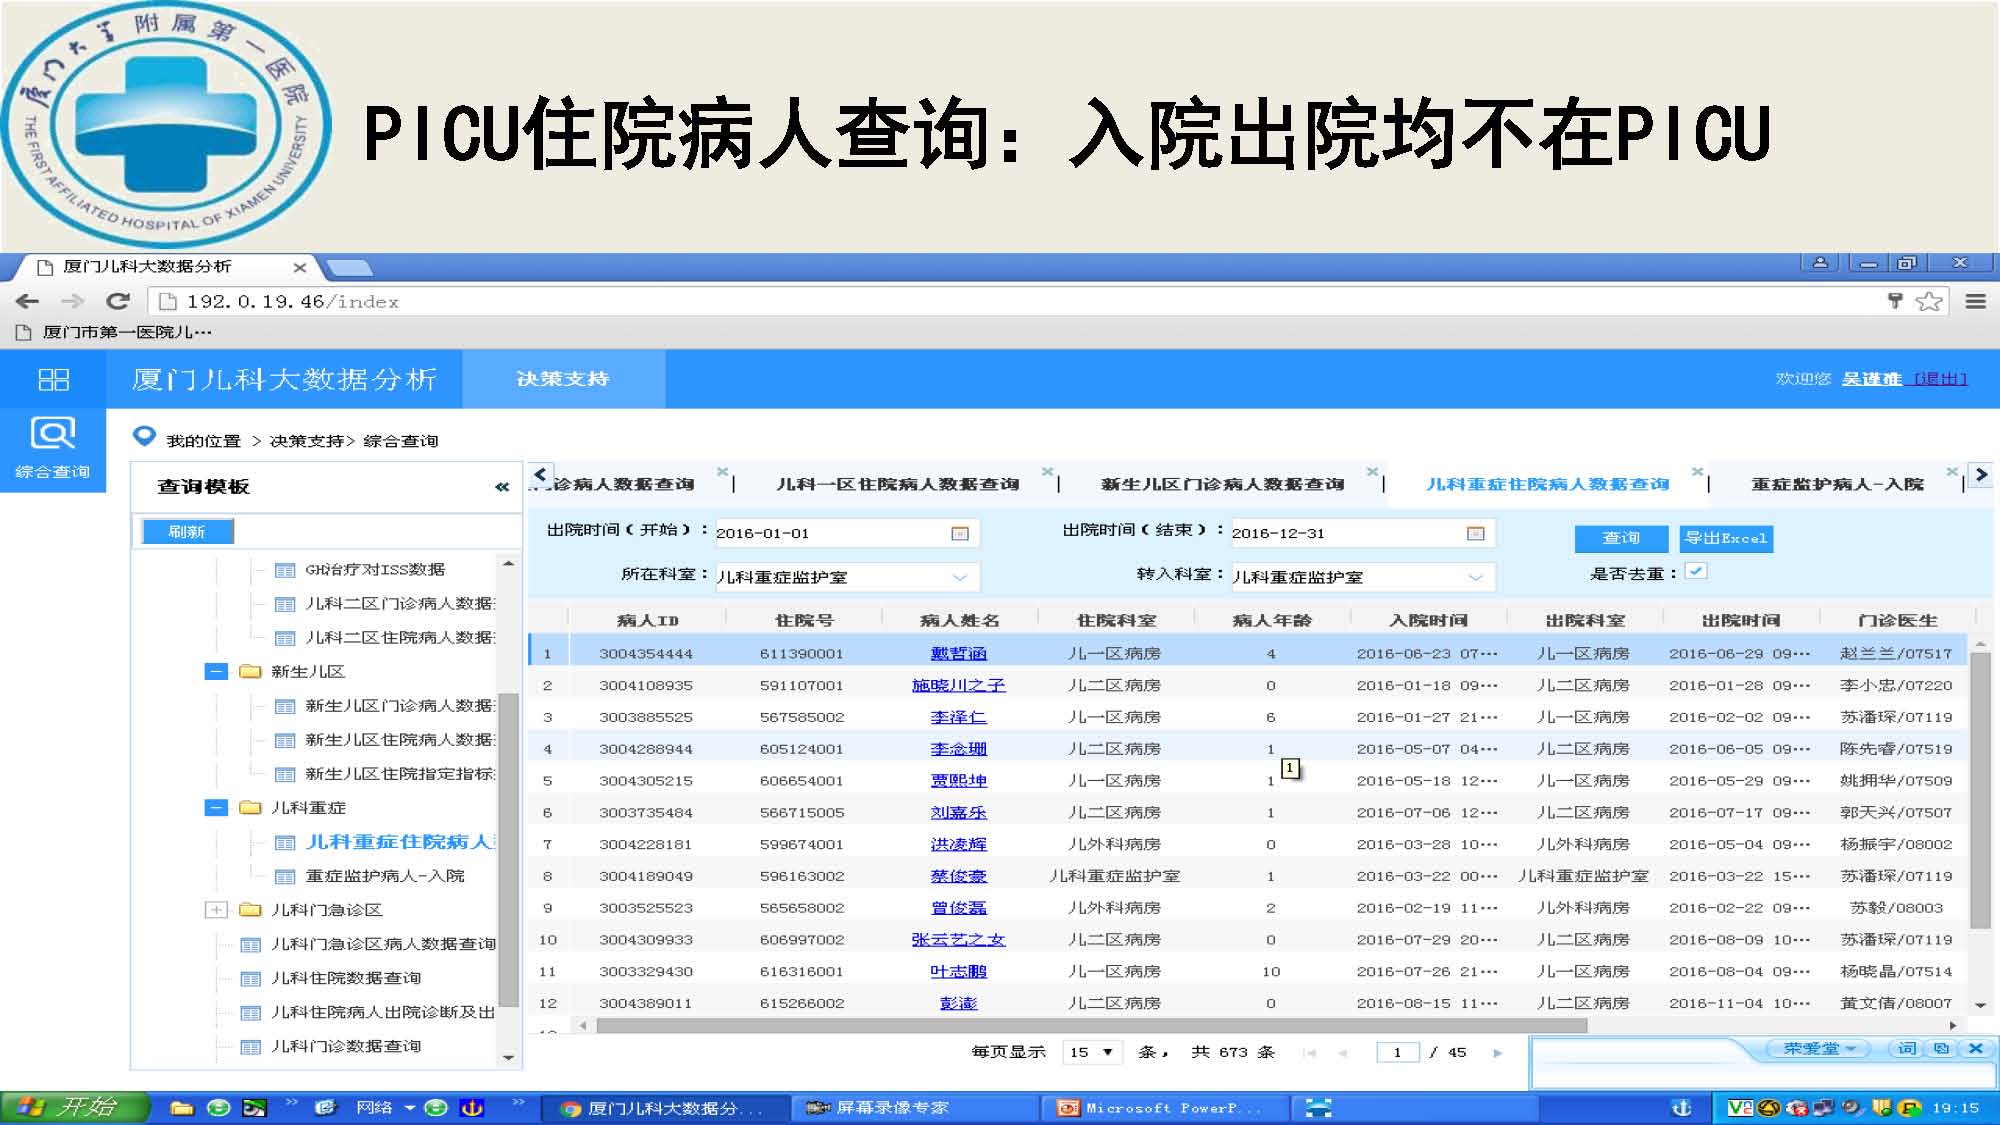Click the 病人年龄 column header

1272,621
